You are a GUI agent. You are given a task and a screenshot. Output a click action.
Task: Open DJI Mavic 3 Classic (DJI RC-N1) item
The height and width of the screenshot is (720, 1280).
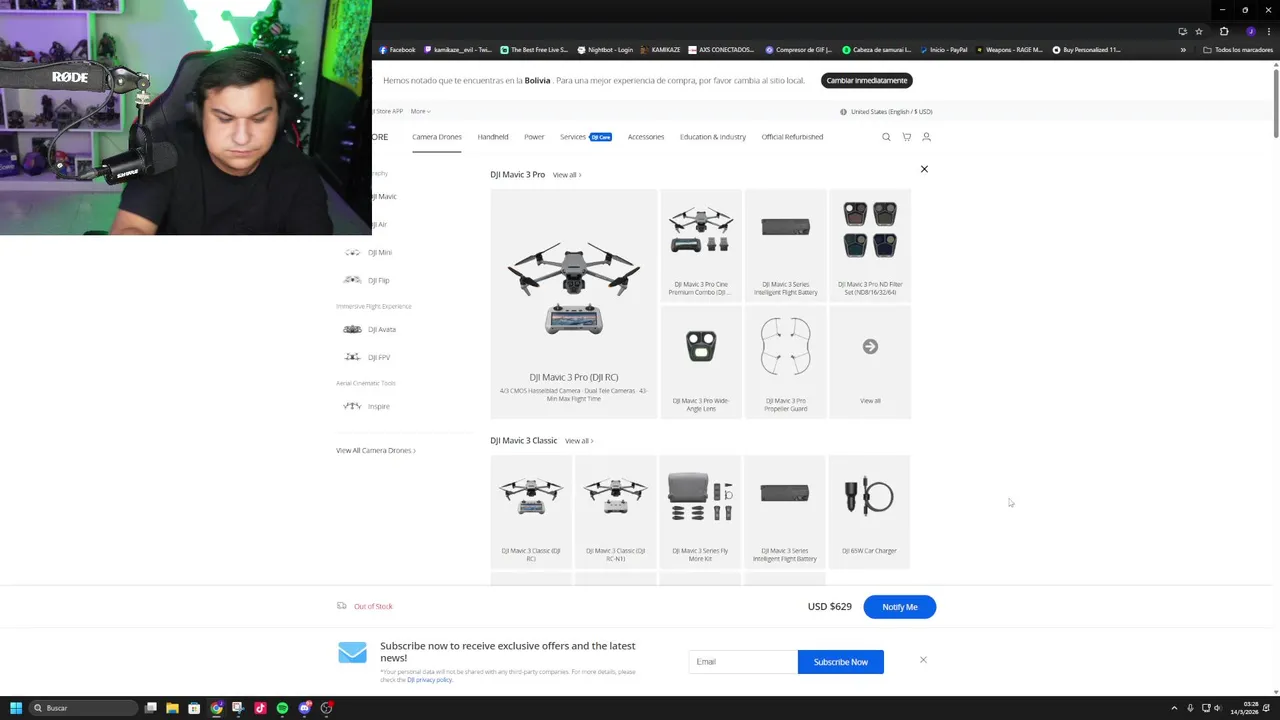point(615,512)
